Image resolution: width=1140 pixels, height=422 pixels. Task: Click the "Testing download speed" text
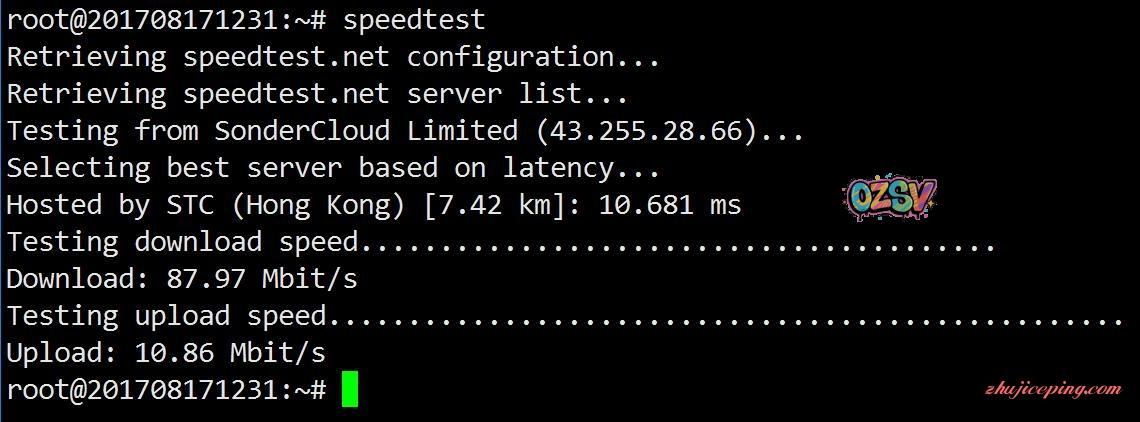[x=182, y=242]
